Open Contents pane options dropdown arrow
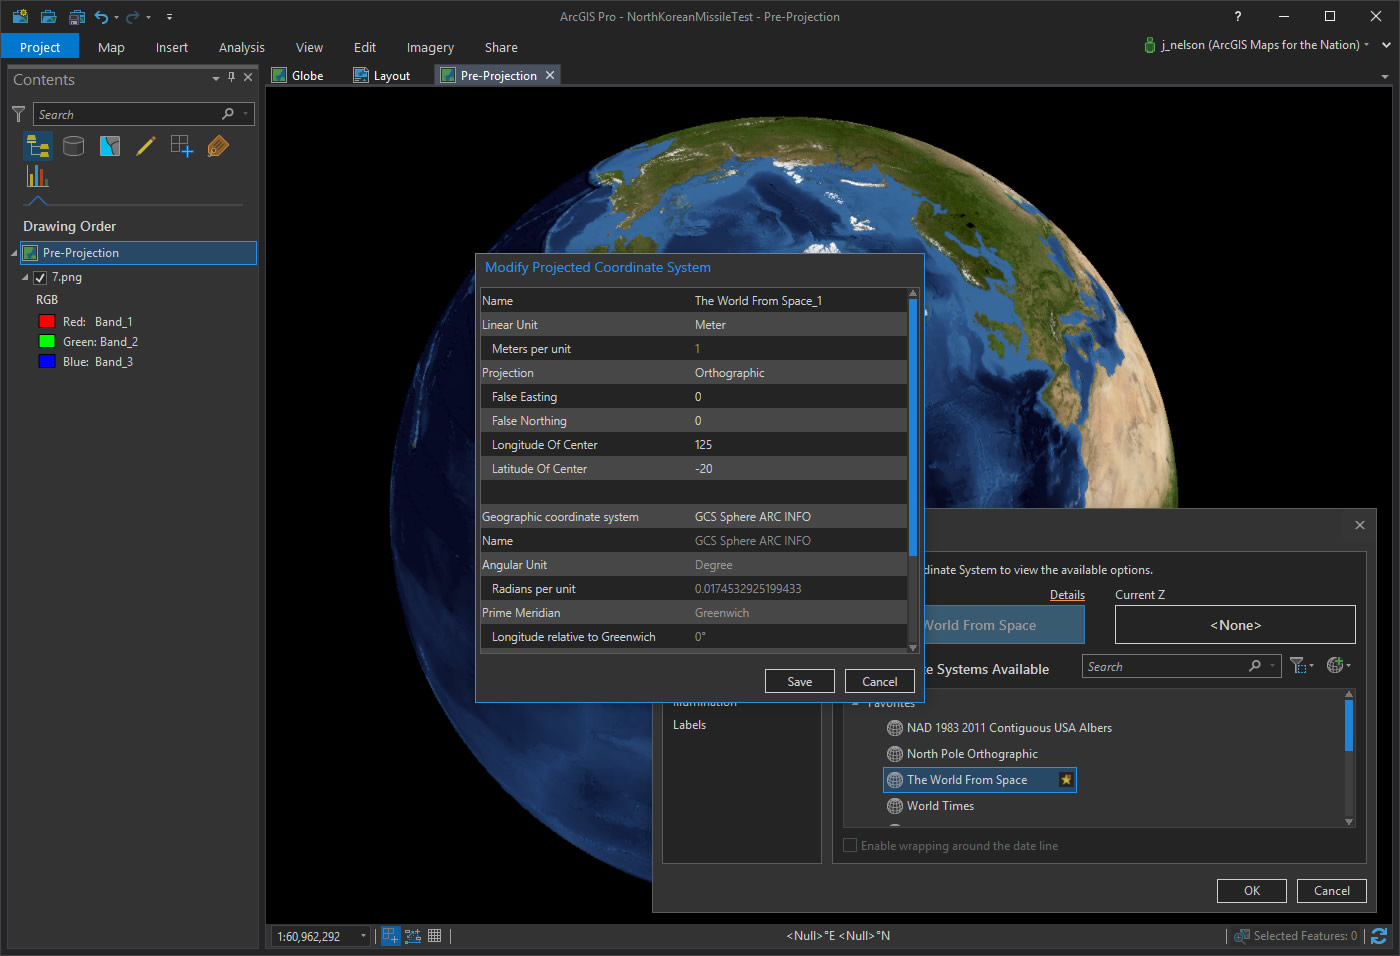 [216, 79]
